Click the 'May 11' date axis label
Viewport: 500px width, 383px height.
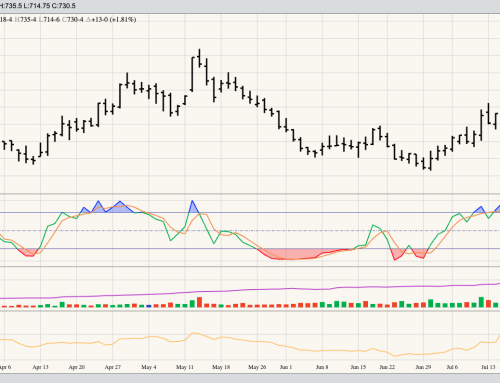[x=185, y=367]
